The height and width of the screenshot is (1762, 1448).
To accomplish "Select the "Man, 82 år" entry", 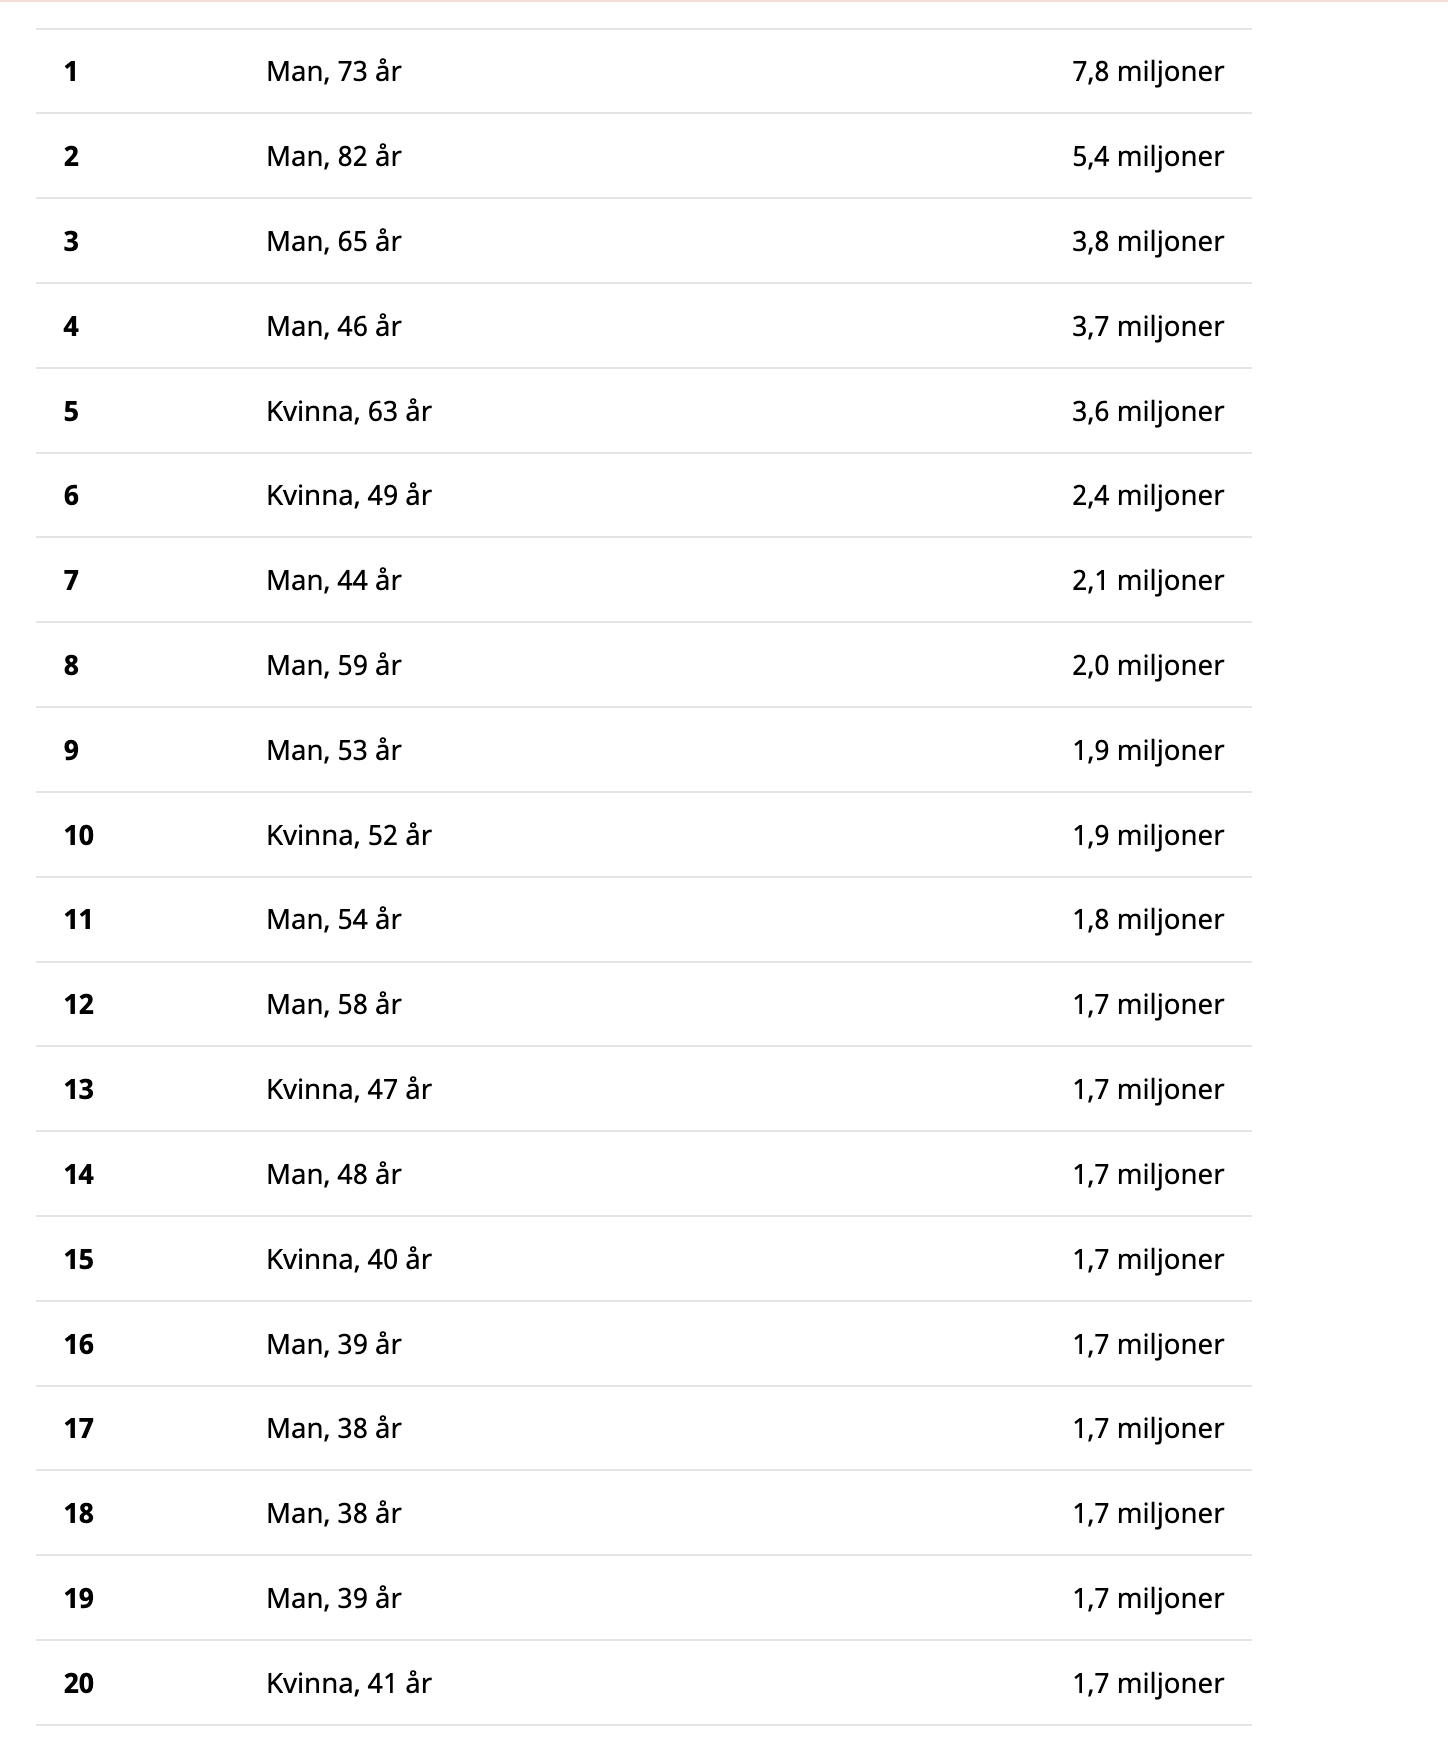I will point(333,157).
